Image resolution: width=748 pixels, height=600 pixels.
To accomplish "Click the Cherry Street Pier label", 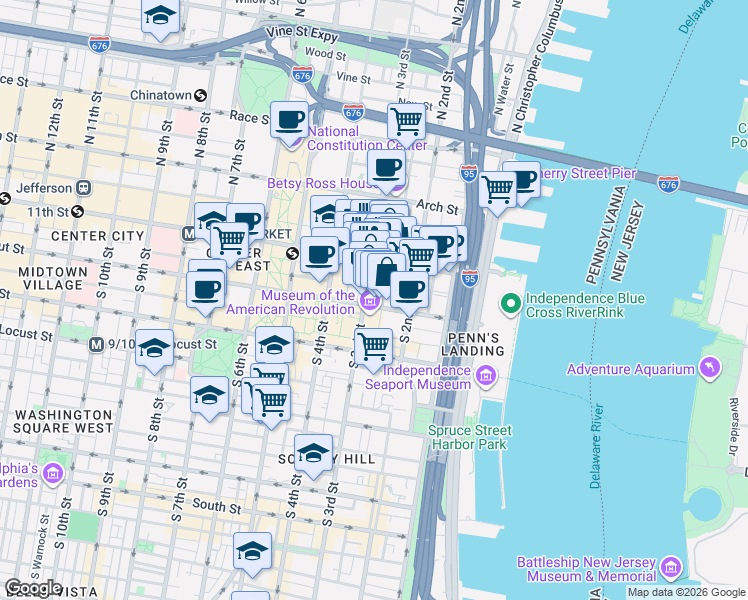I will [588, 174].
